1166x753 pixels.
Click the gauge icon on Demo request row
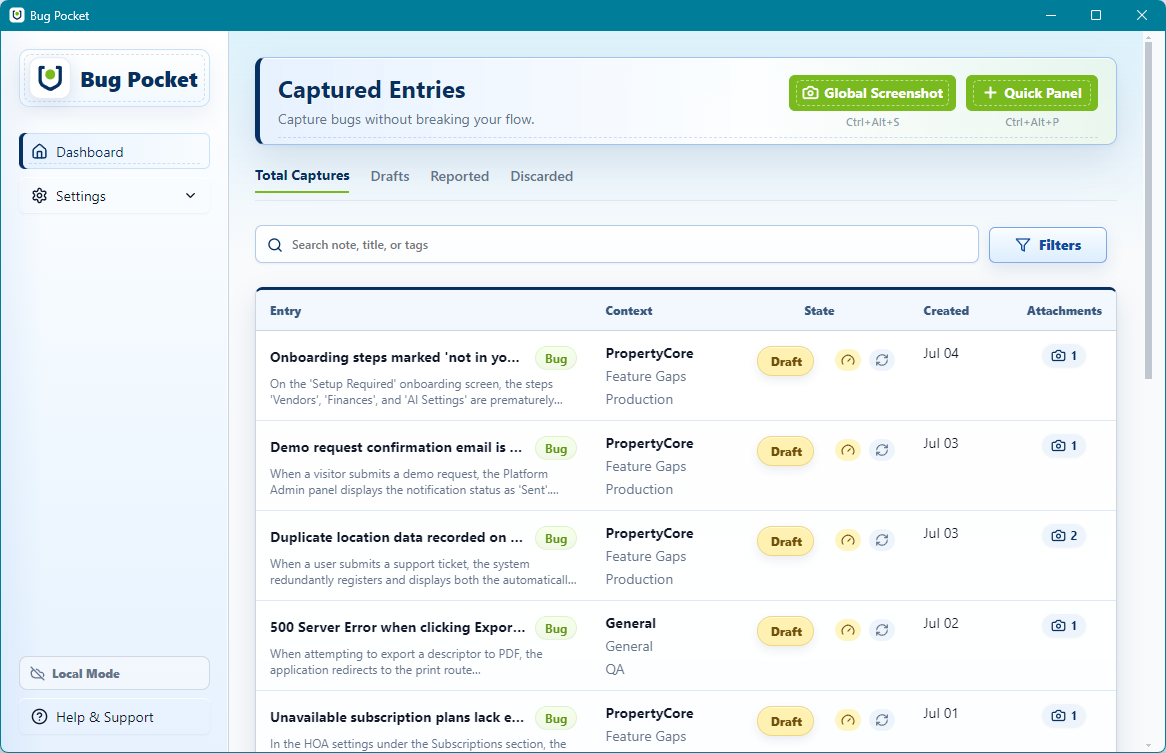[848, 450]
